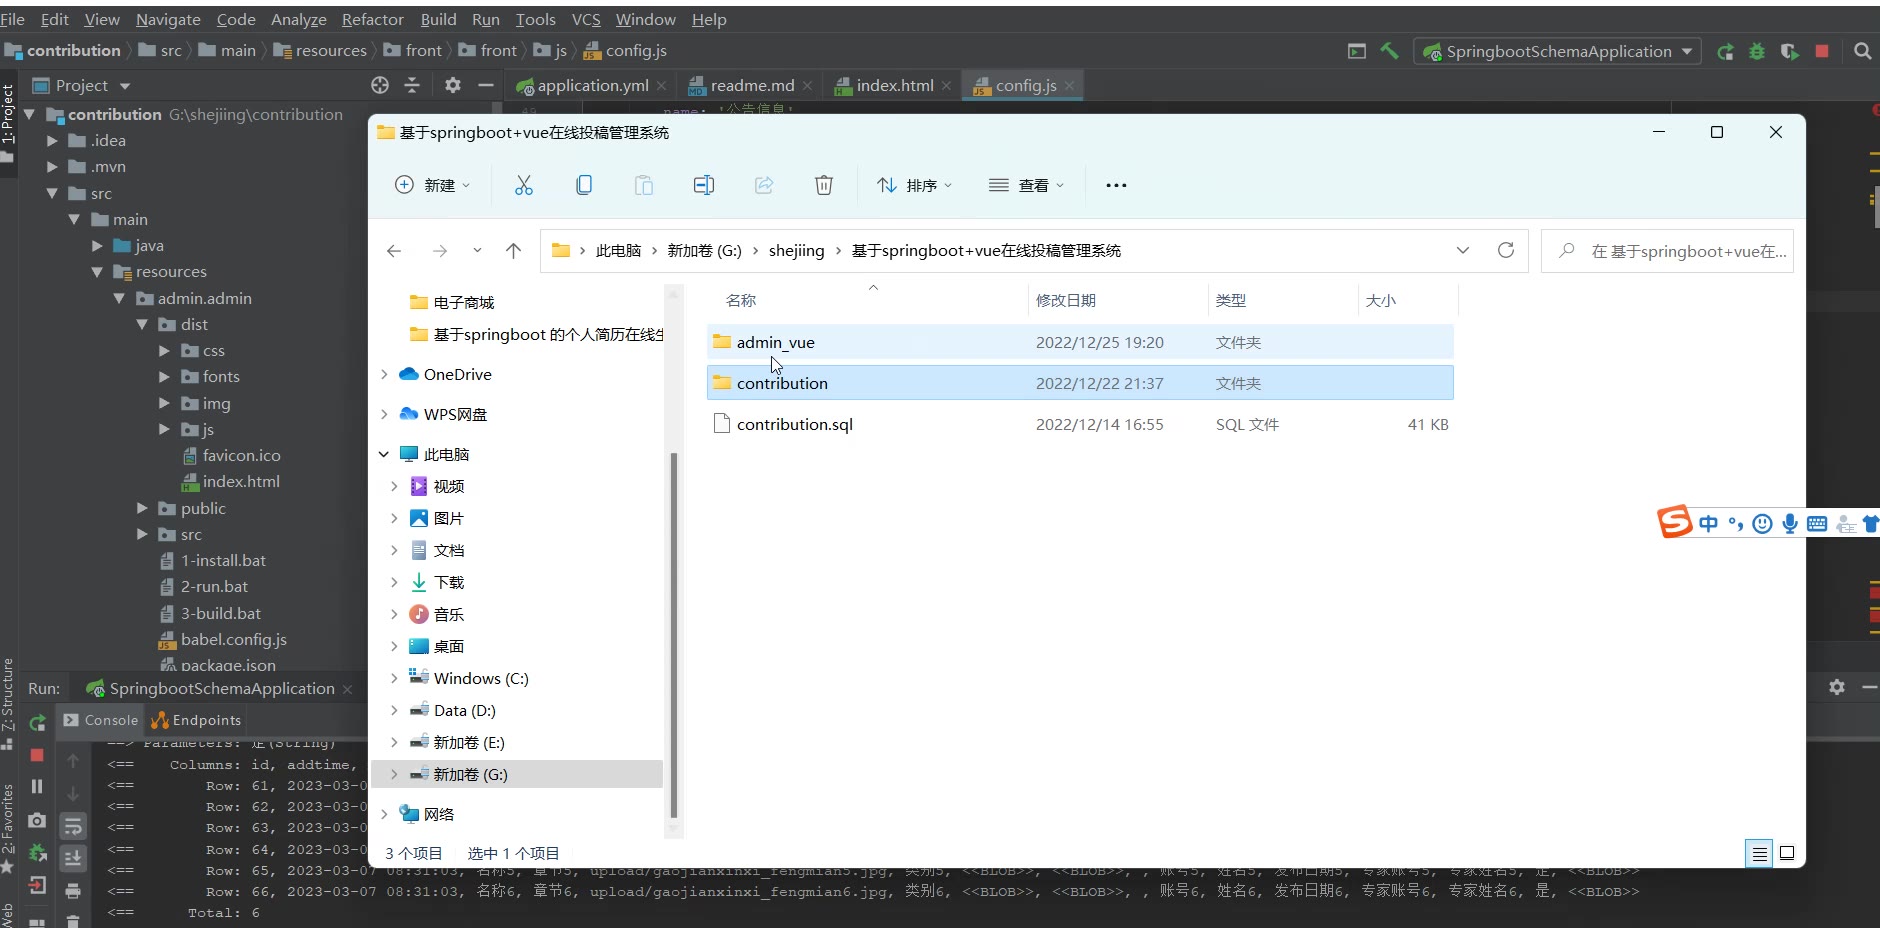Expand the java folder in Project tree
Screen dimensions: 1880x928
(x=97, y=246)
